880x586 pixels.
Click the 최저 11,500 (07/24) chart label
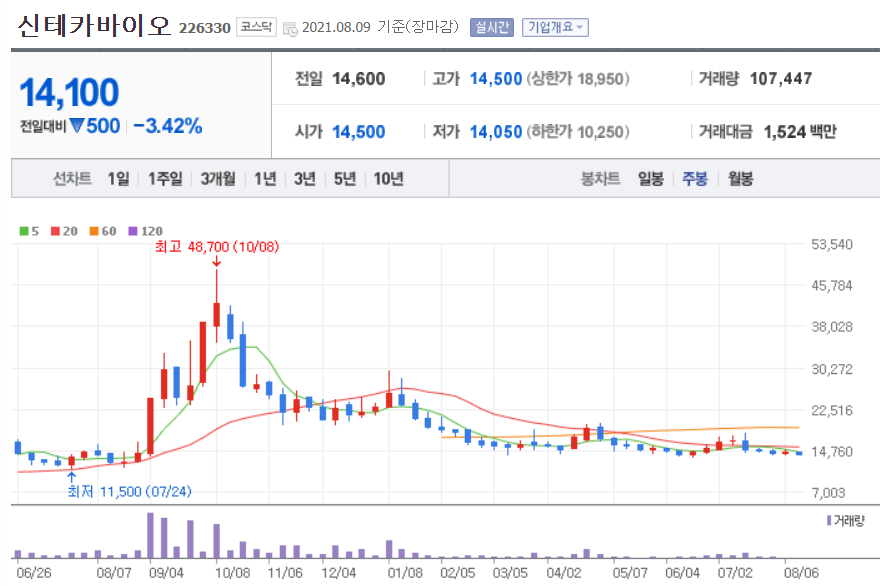tap(129, 492)
